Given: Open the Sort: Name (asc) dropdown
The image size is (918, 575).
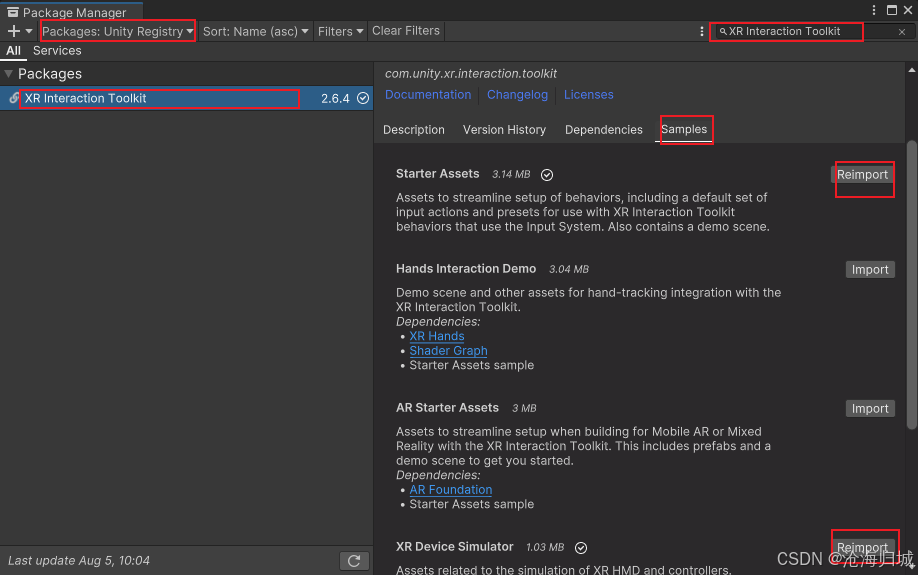Looking at the screenshot, I should click(255, 32).
